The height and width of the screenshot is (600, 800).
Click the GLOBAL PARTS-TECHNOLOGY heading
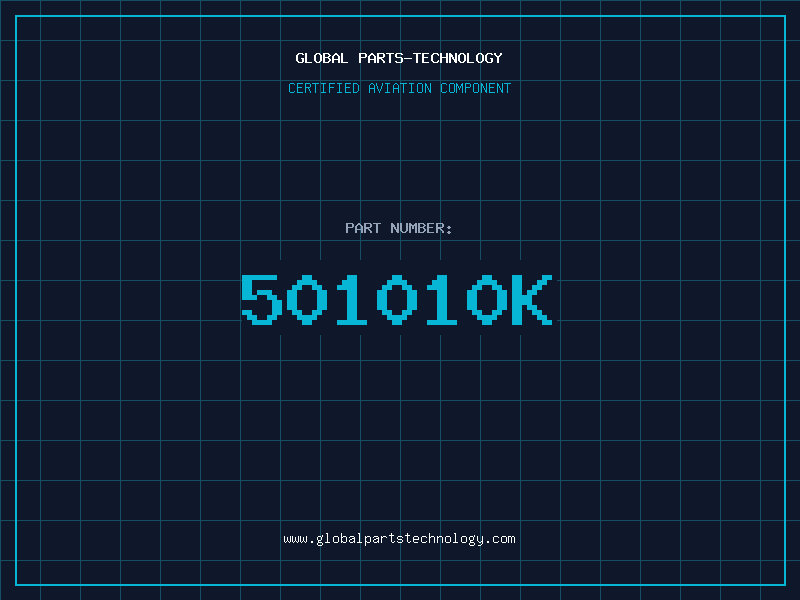point(399,58)
